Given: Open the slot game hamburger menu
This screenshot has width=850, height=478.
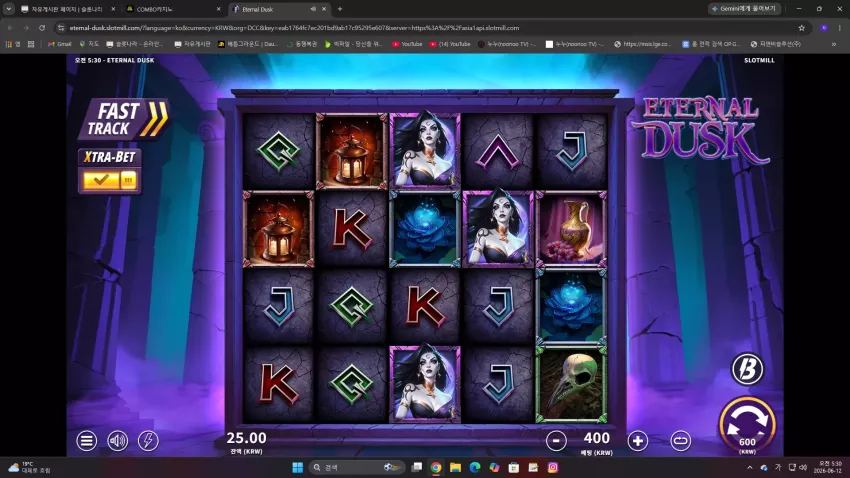Looking at the screenshot, I should [x=86, y=441].
